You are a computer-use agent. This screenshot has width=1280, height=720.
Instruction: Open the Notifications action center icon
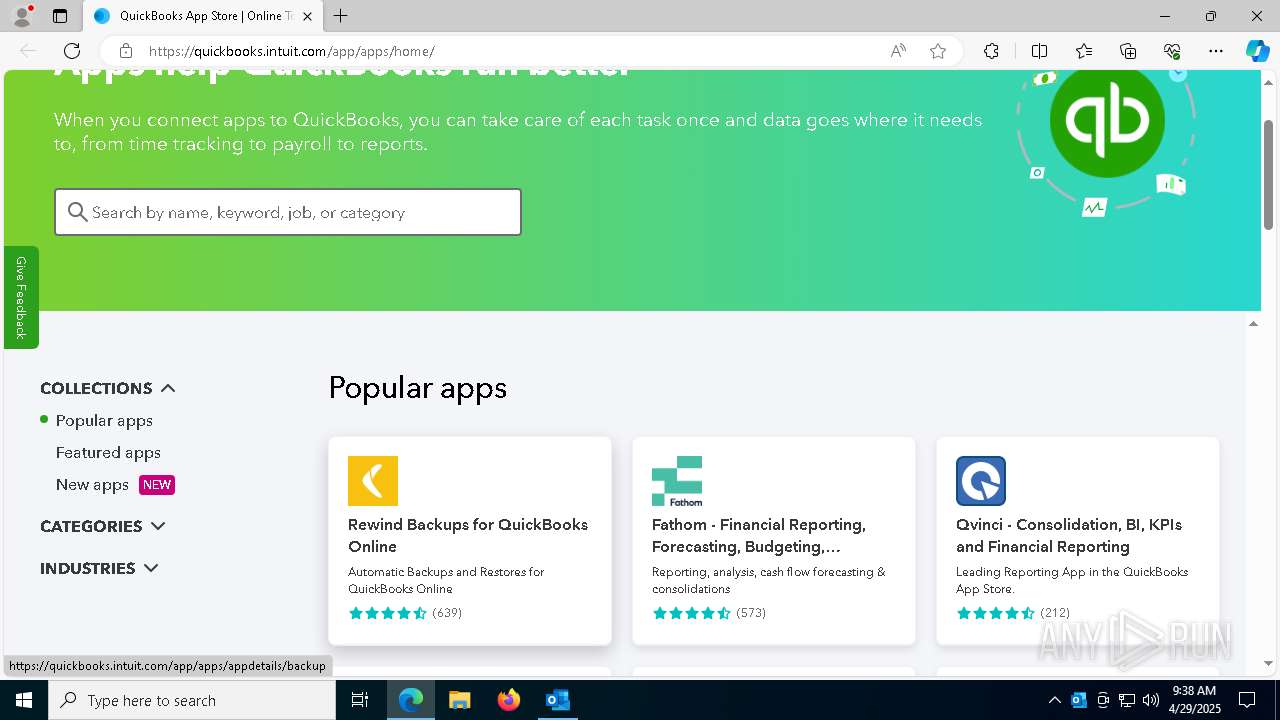(1247, 700)
